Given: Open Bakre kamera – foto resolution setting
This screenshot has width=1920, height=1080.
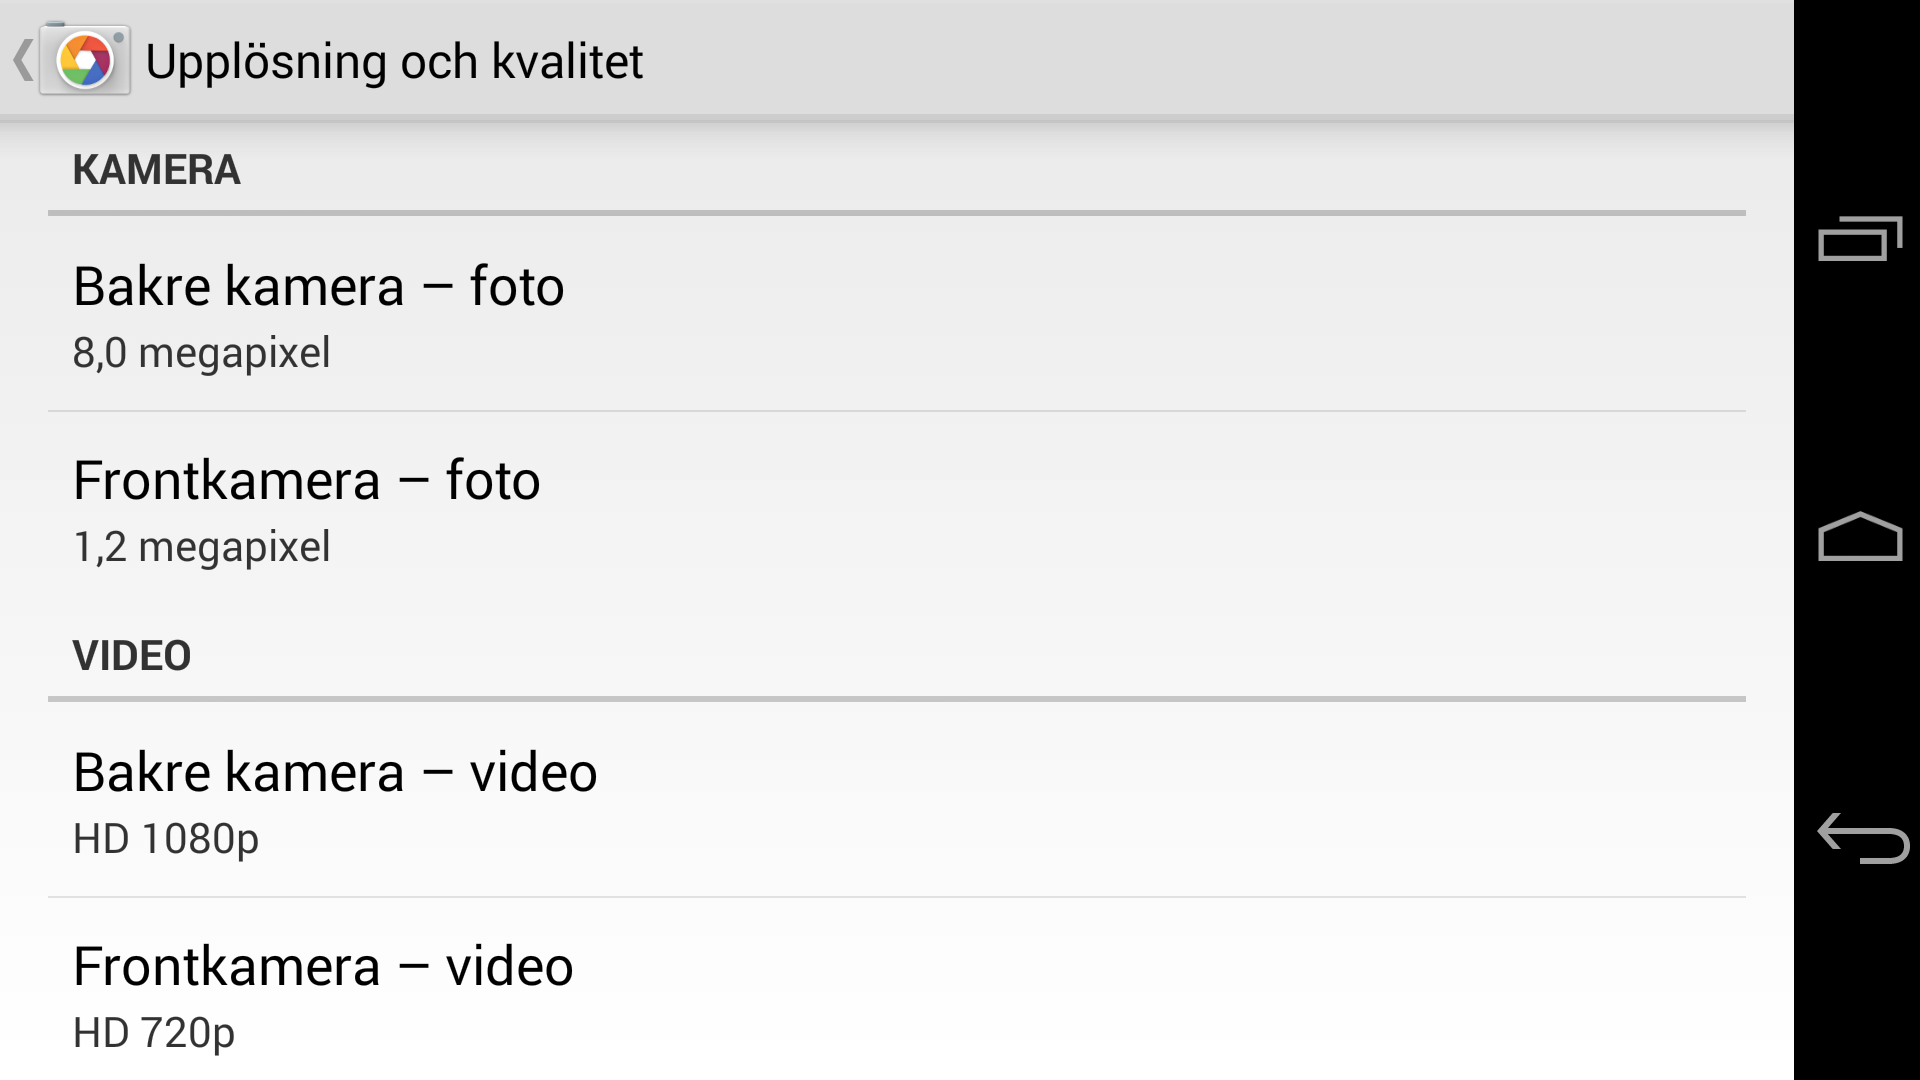Looking at the screenshot, I should coord(897,314).
